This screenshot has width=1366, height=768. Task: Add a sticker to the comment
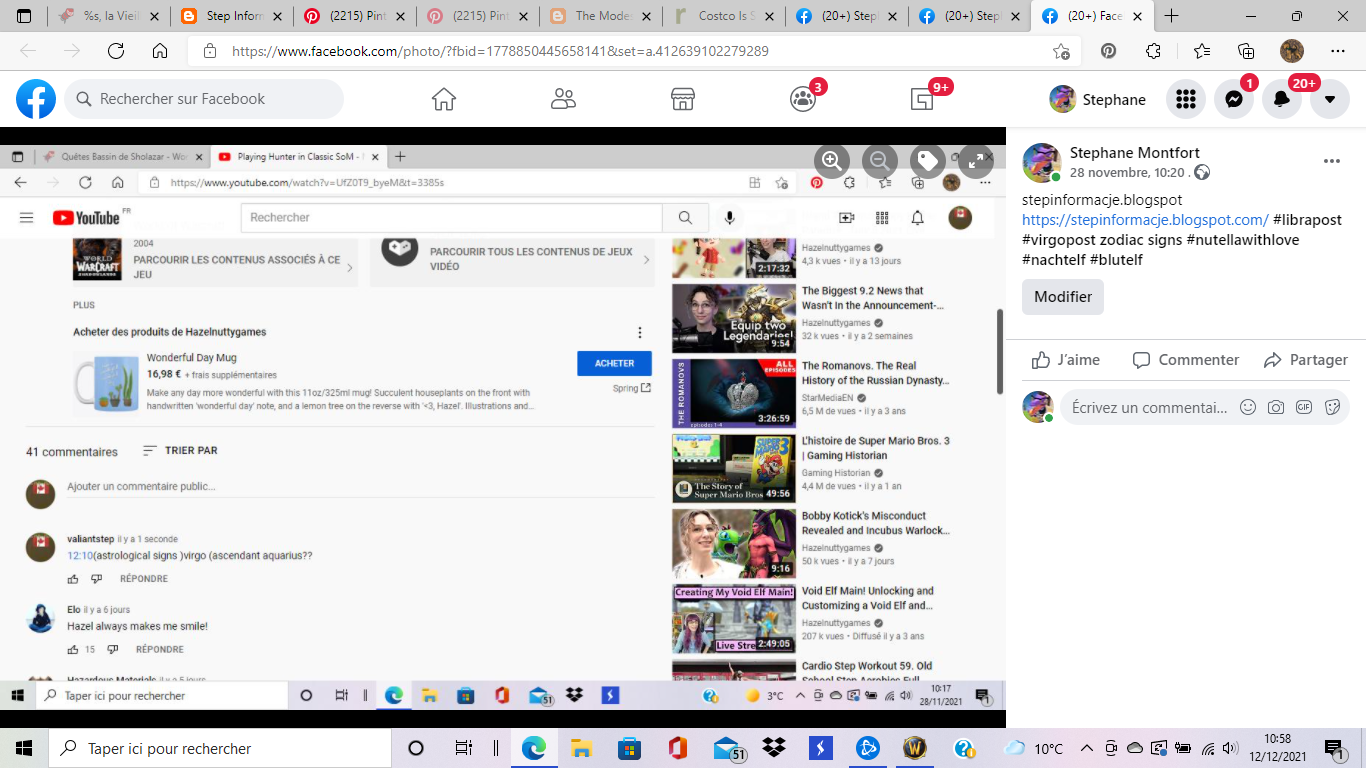click(1332, 407)
